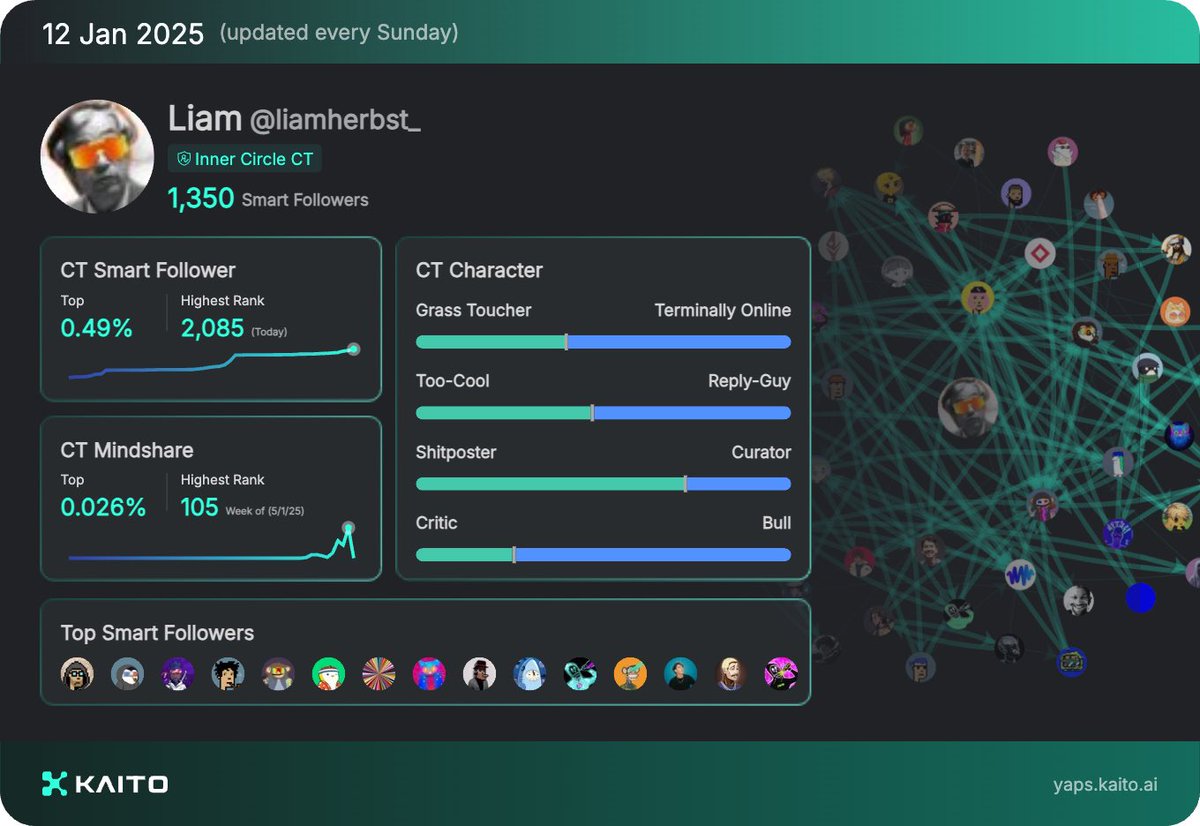Click the Shitposter / Curator slider handle

[685, 484]
